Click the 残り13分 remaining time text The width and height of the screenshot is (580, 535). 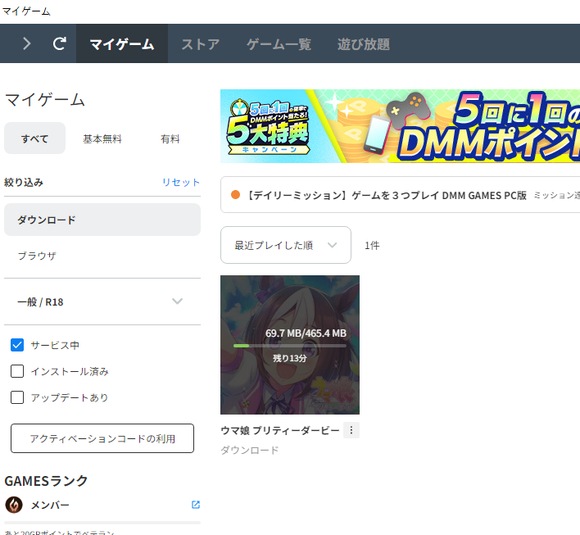tap(290, 358)
